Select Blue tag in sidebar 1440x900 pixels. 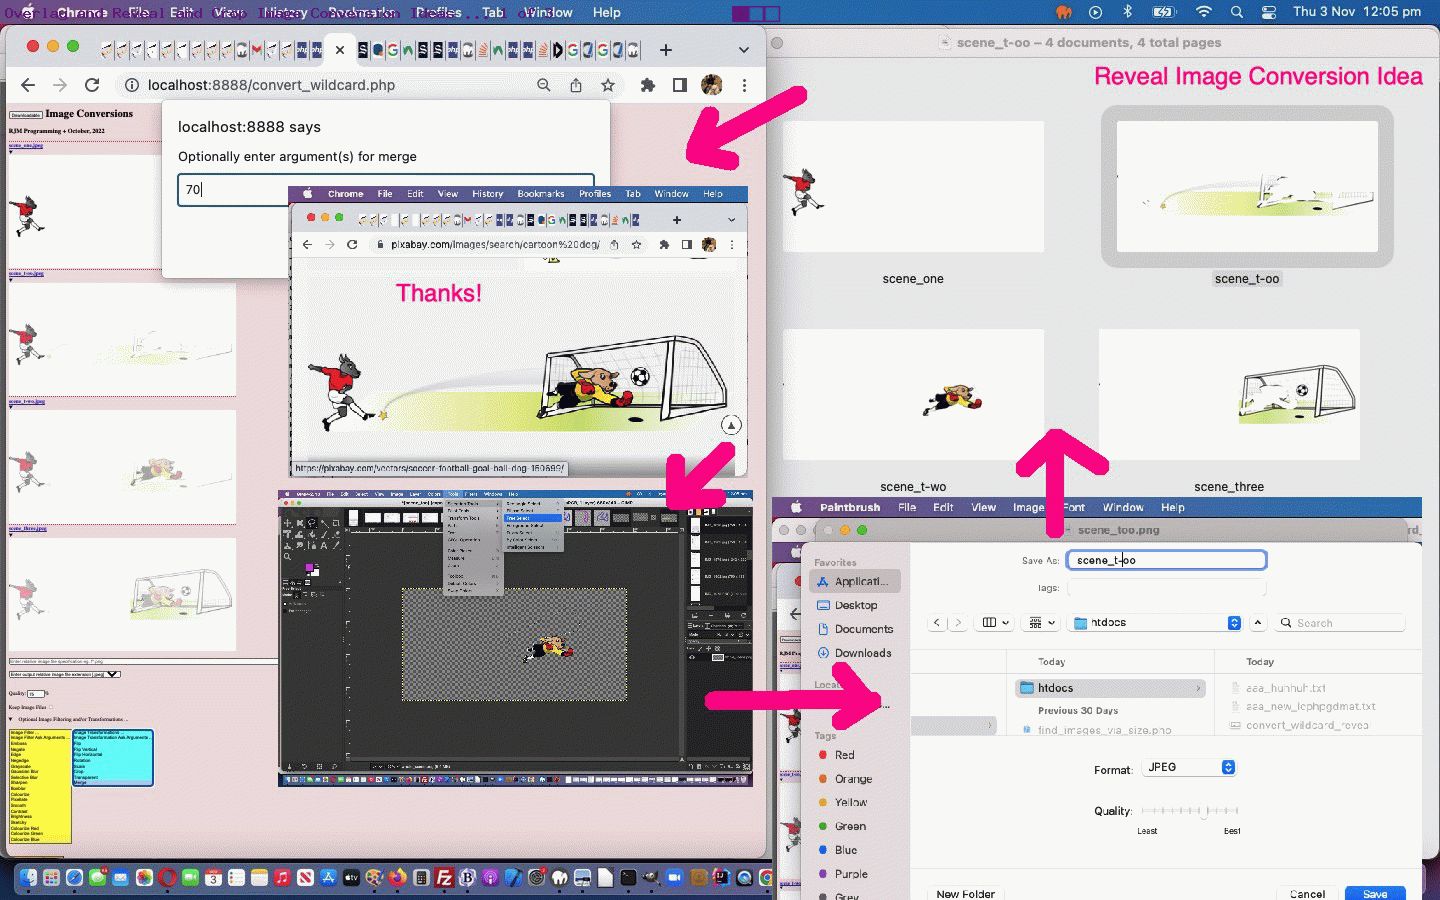click(x=838, y=850)
